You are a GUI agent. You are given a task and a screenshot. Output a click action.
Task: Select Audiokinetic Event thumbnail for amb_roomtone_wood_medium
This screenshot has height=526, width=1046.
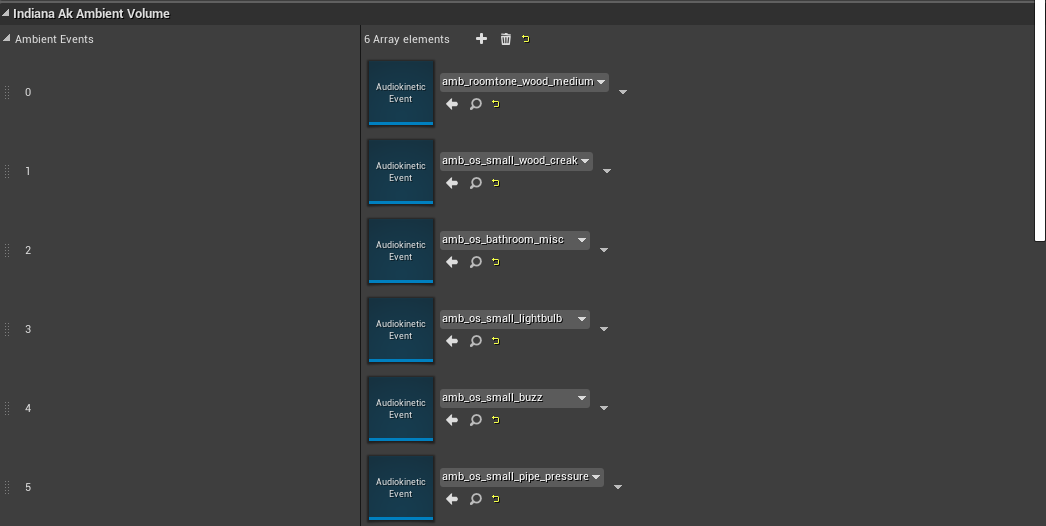(400, 93)
